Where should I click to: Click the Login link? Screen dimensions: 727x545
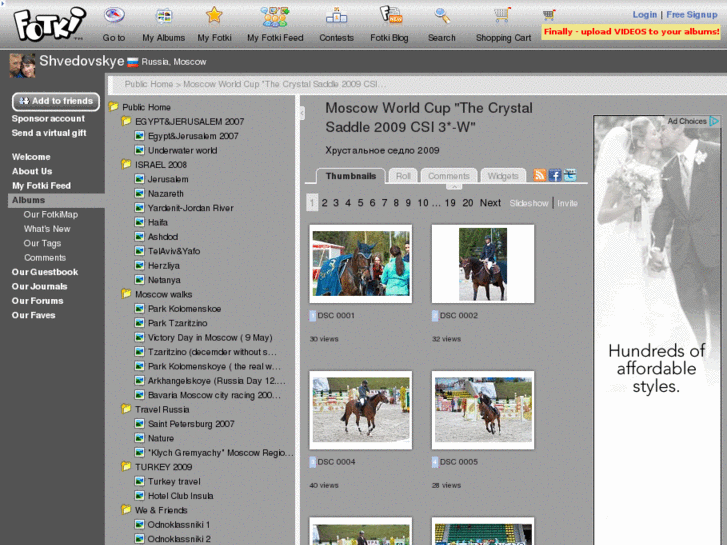tap(644, 14)
